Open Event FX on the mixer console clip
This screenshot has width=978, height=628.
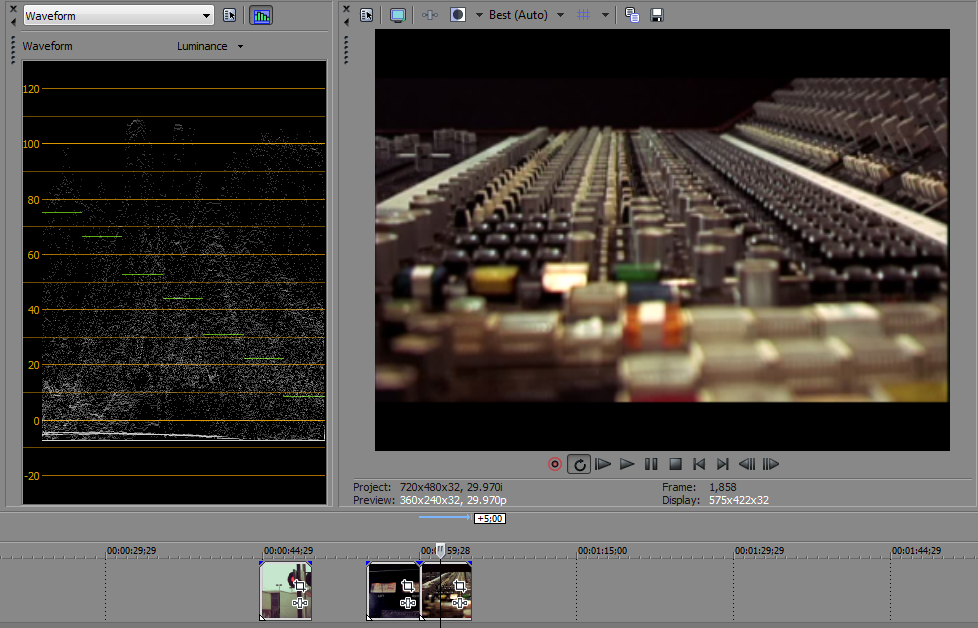pos(460,603)
